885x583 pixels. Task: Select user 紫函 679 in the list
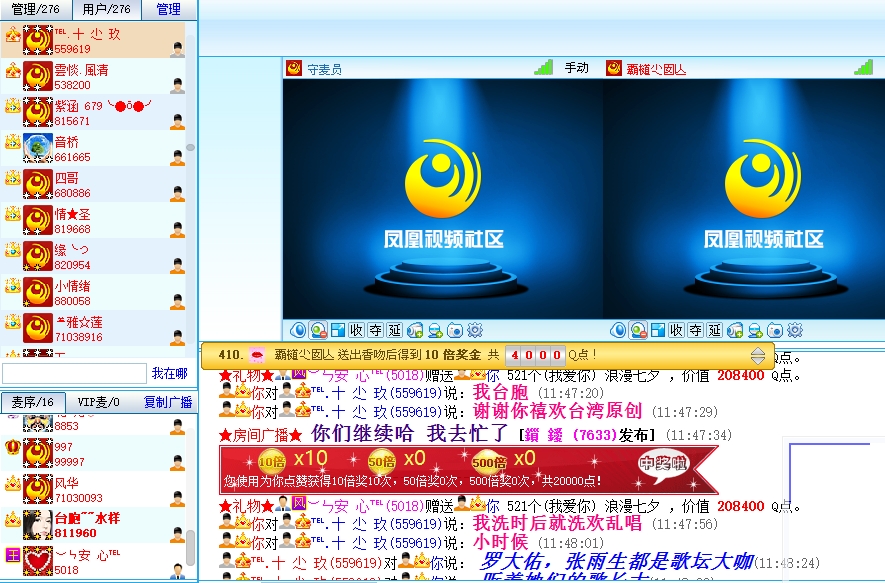pyautogui.click(x=93, y=112)
